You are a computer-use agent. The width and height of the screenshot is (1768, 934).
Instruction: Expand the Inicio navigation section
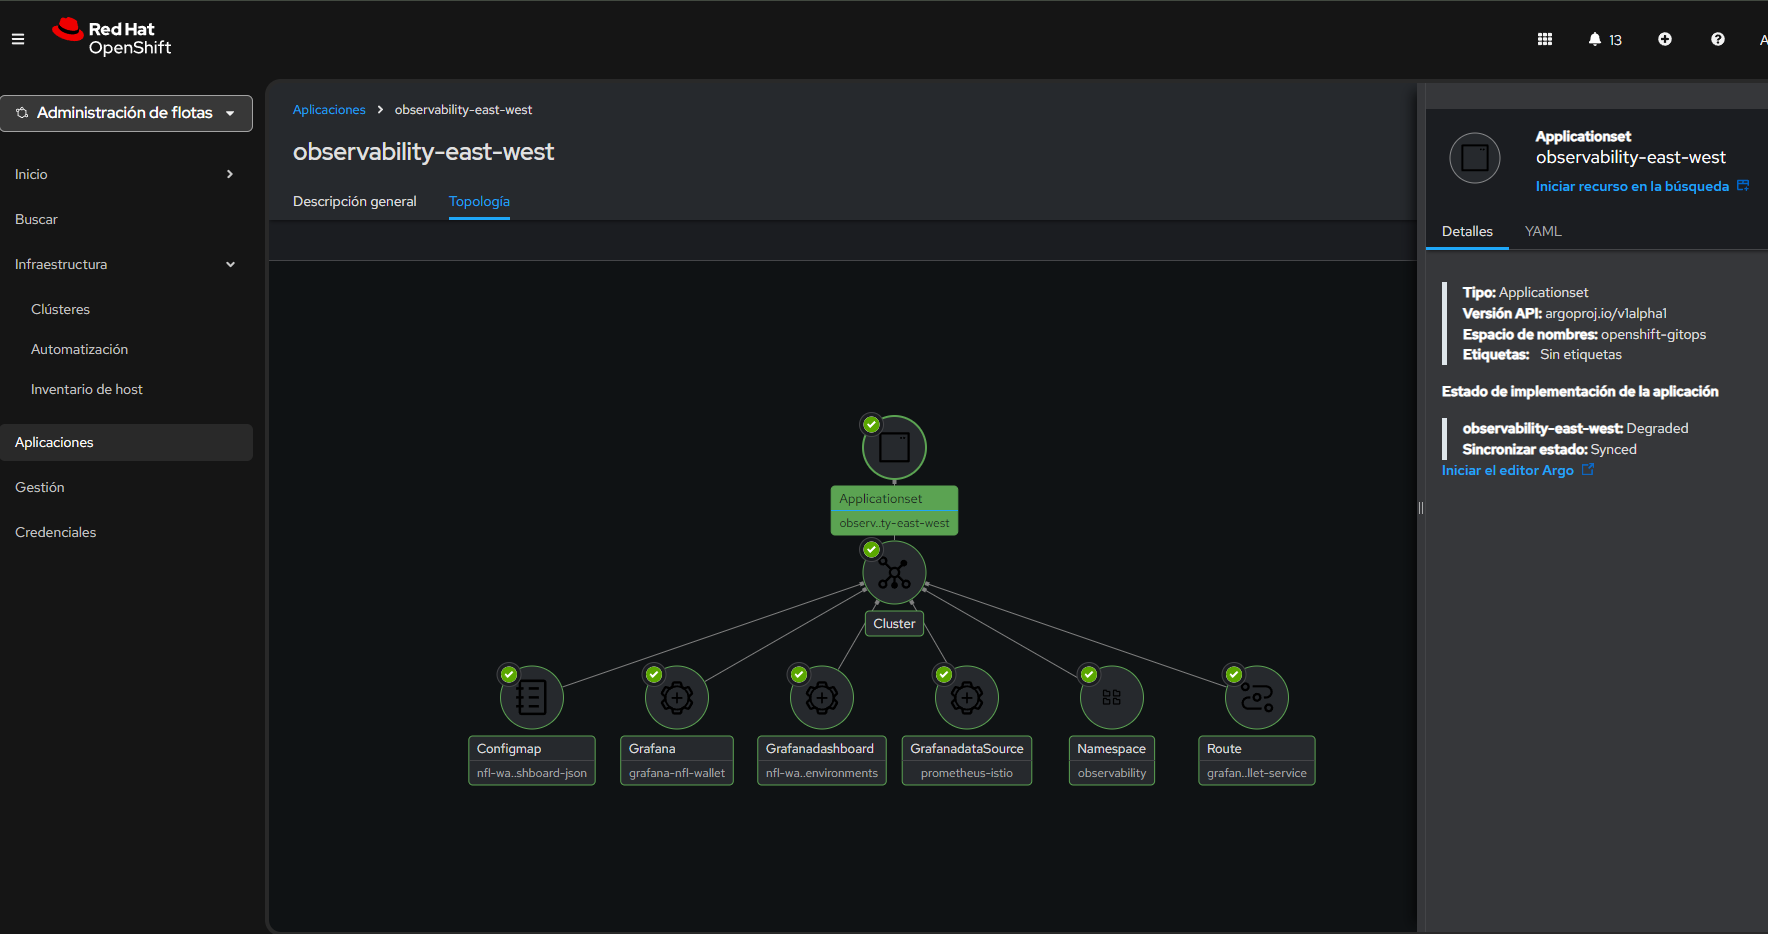pos(125,174)
